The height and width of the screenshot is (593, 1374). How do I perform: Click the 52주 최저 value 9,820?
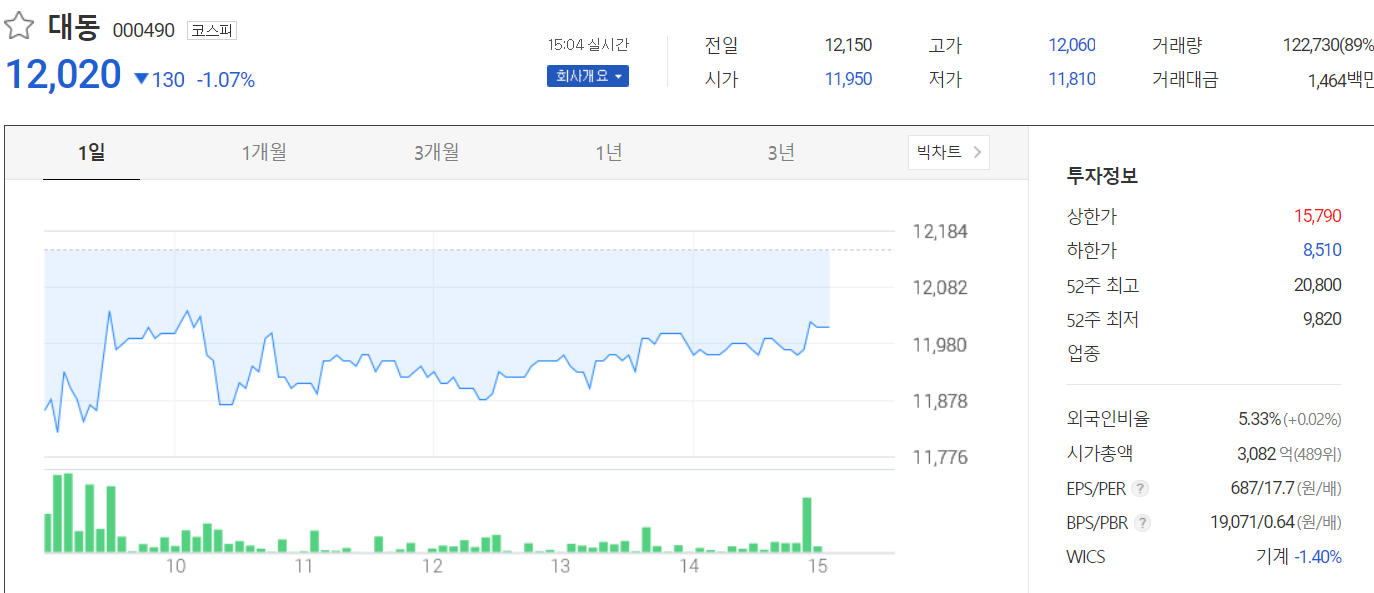click(1321, 319)
